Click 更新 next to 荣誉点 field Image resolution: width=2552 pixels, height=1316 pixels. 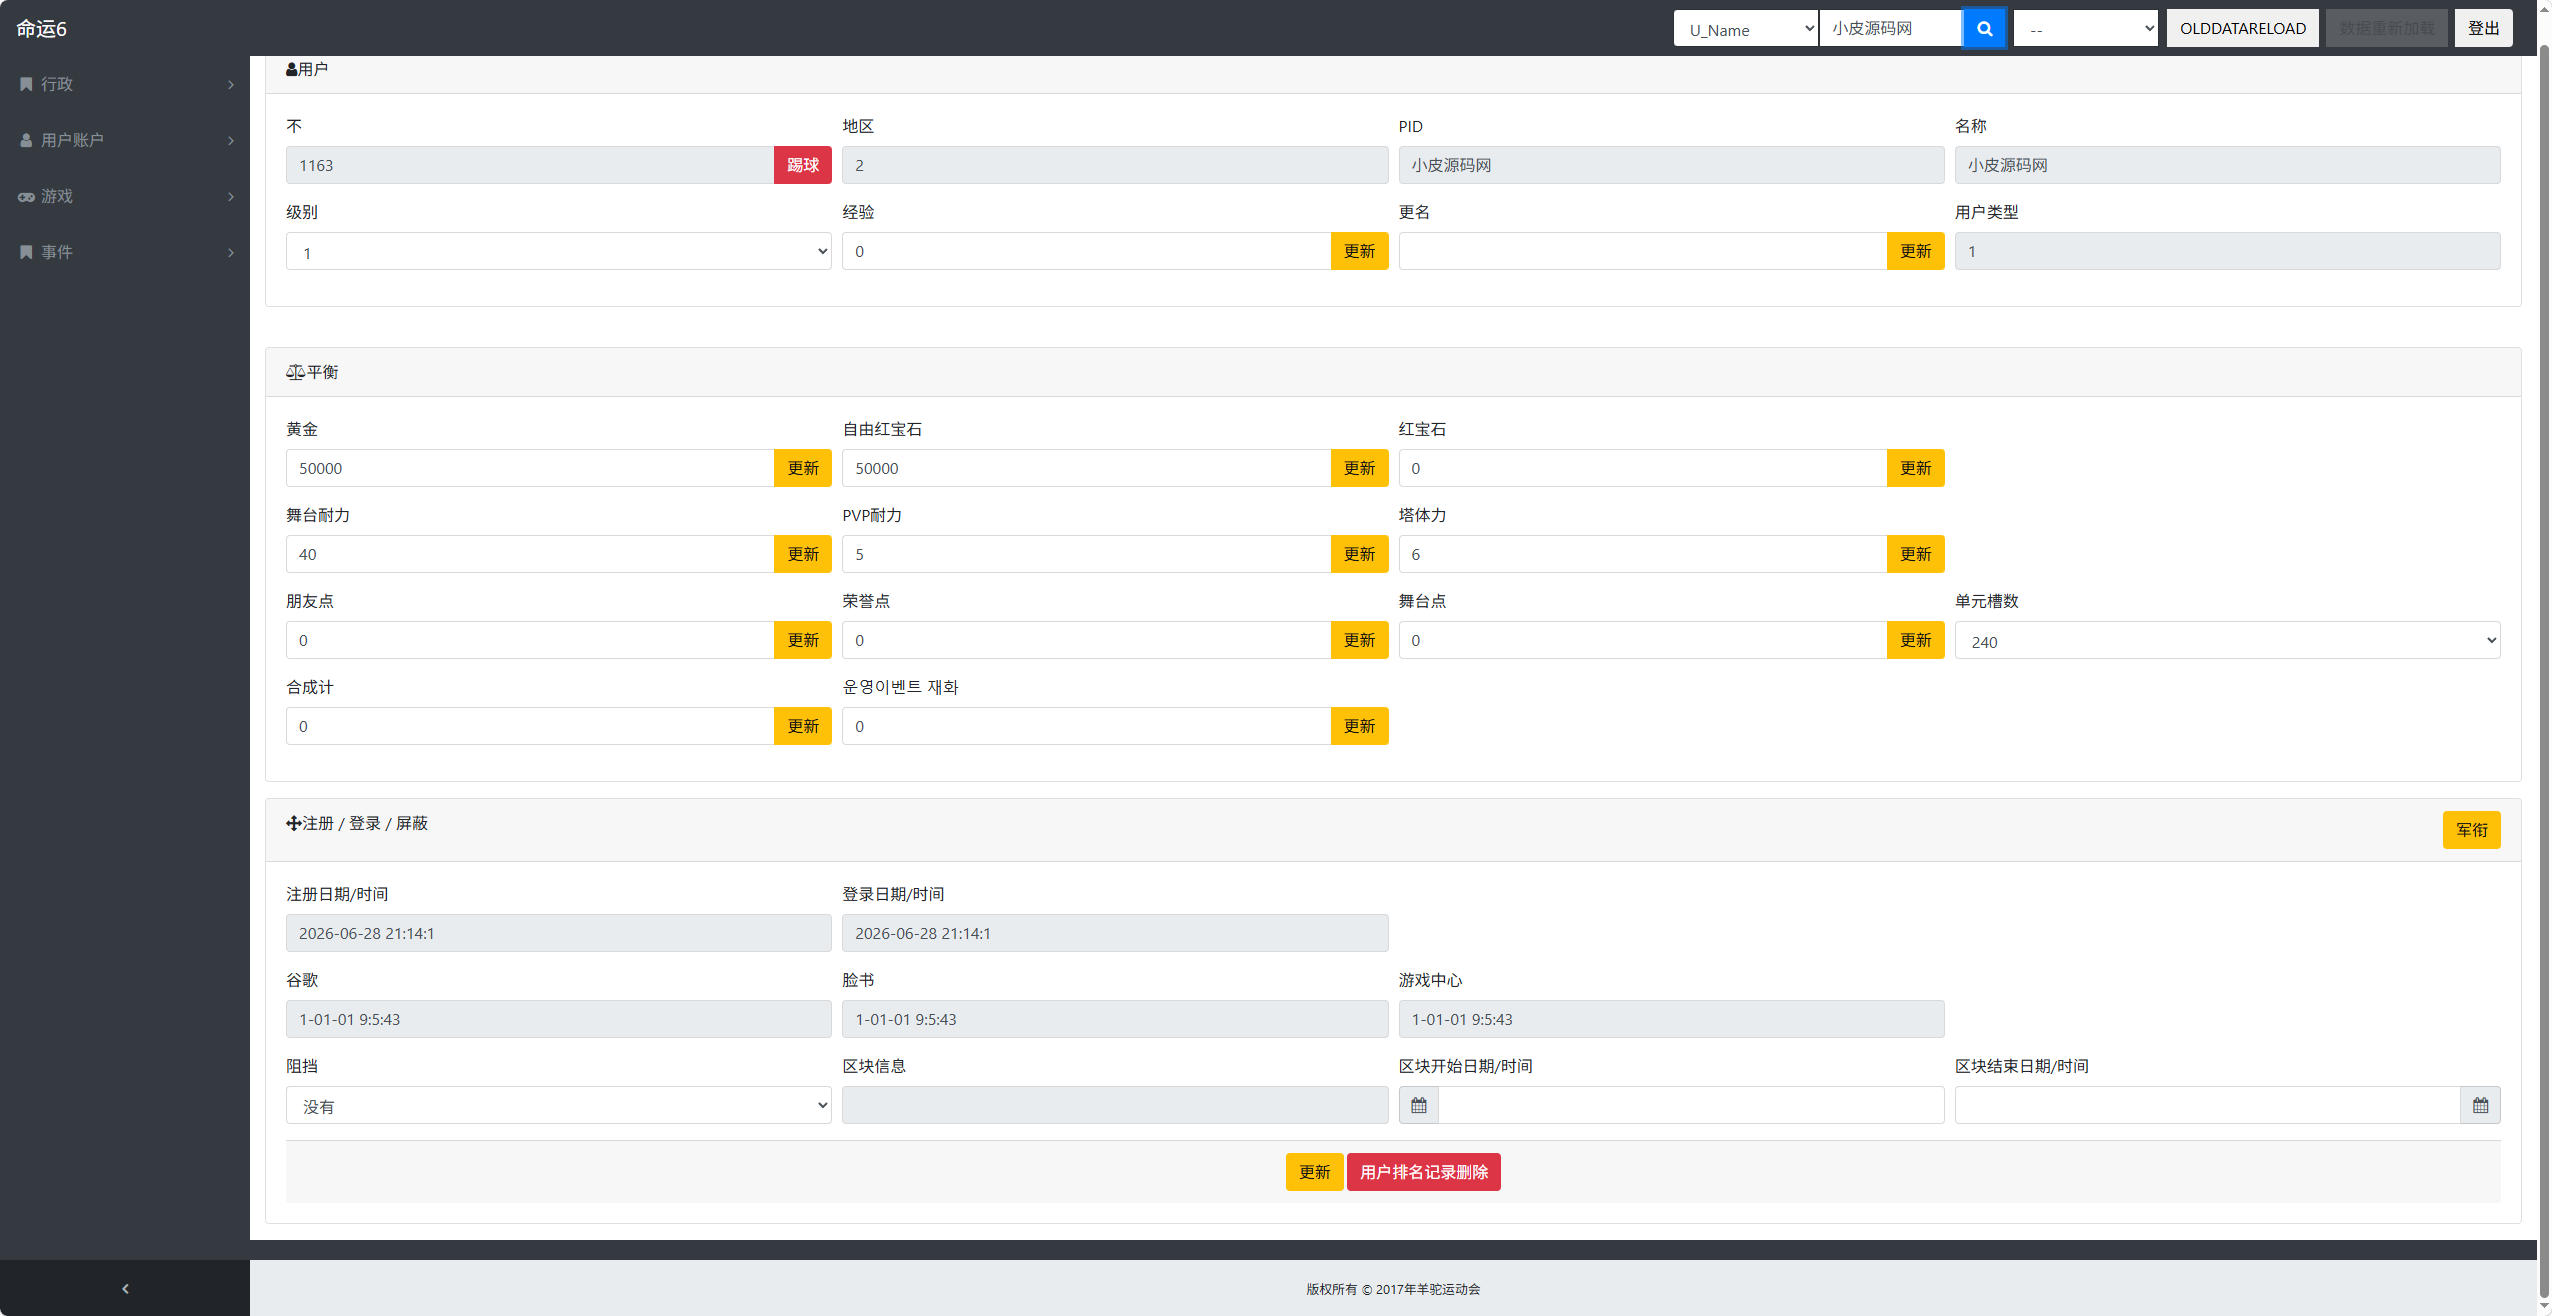click(x=1359, y=640)
